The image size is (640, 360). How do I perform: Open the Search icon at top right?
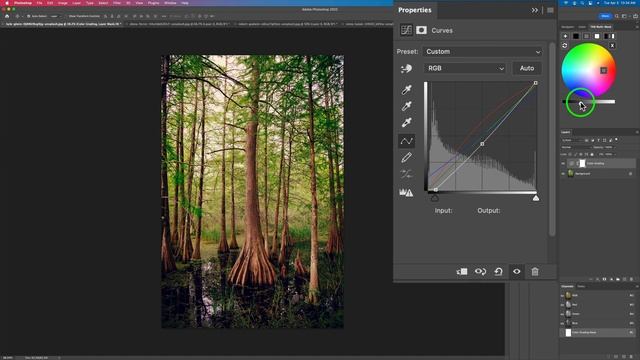coord(617,16)
